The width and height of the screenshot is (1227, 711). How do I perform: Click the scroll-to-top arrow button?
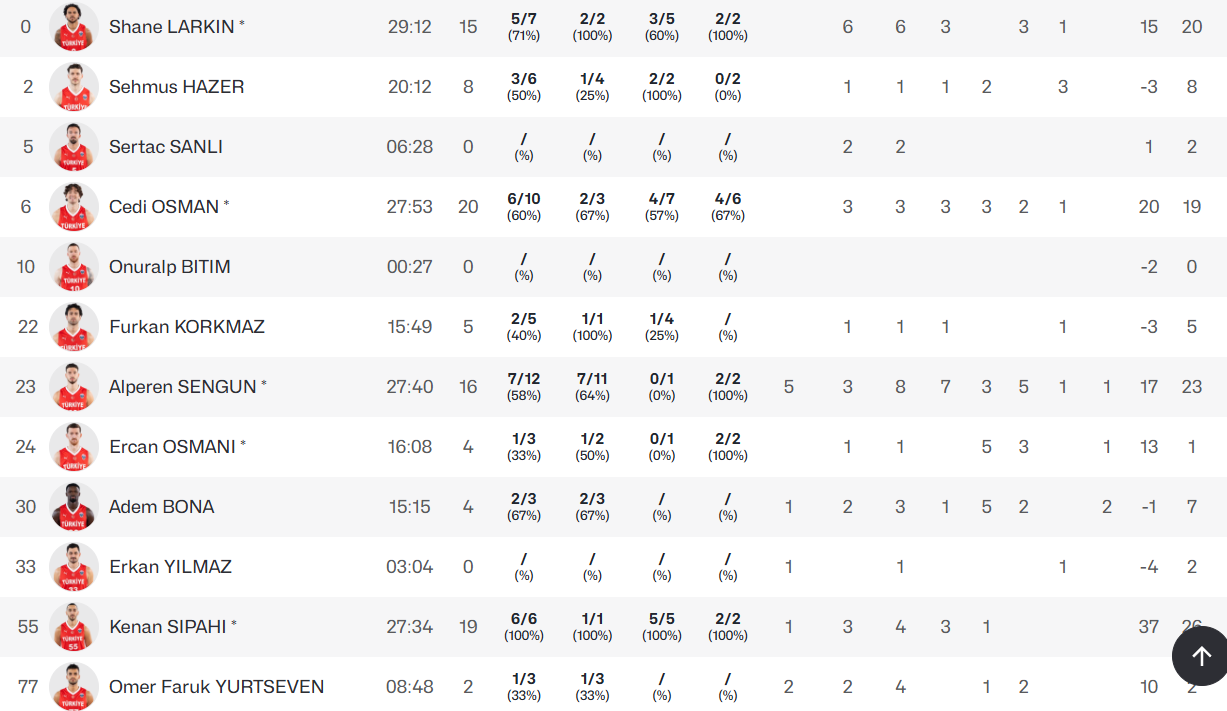pos(1200,656)
